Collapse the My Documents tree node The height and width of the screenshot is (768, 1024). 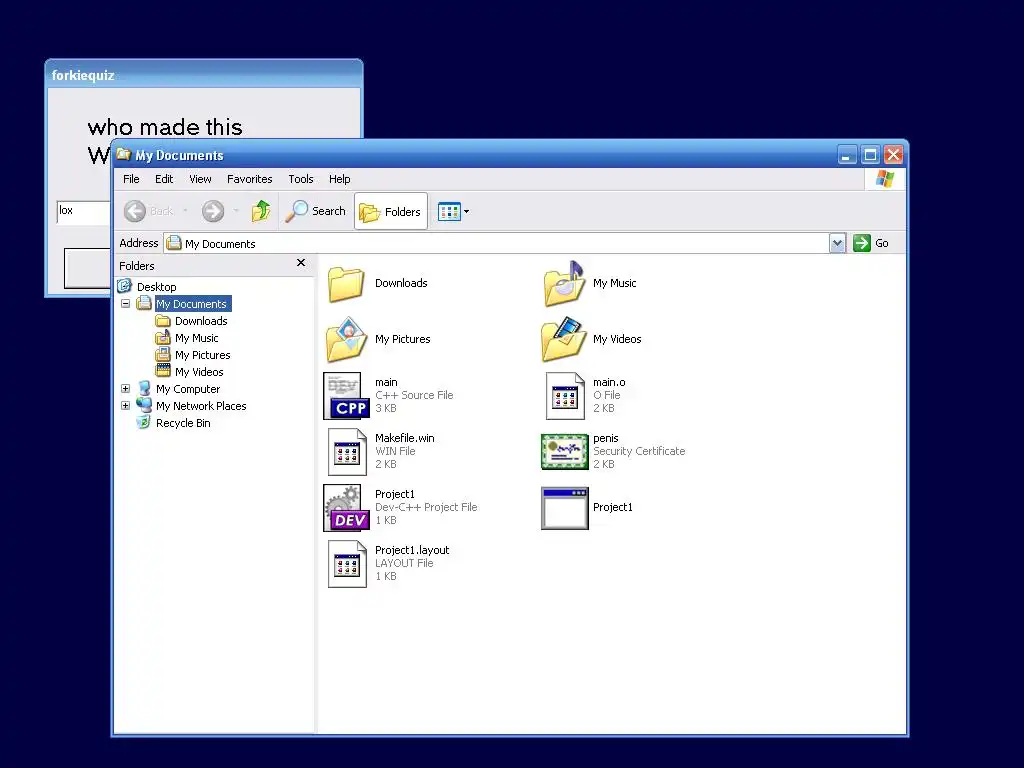coord(125,304)
